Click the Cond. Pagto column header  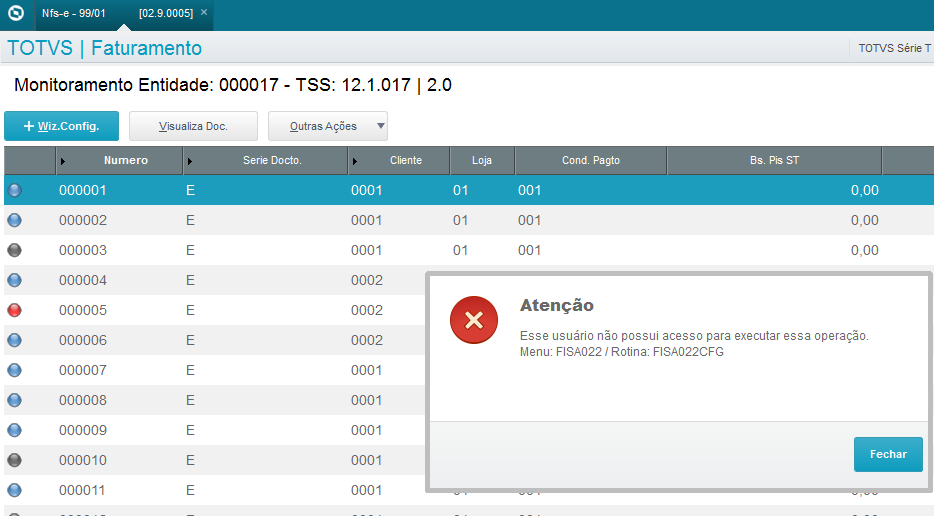(591, 160)
